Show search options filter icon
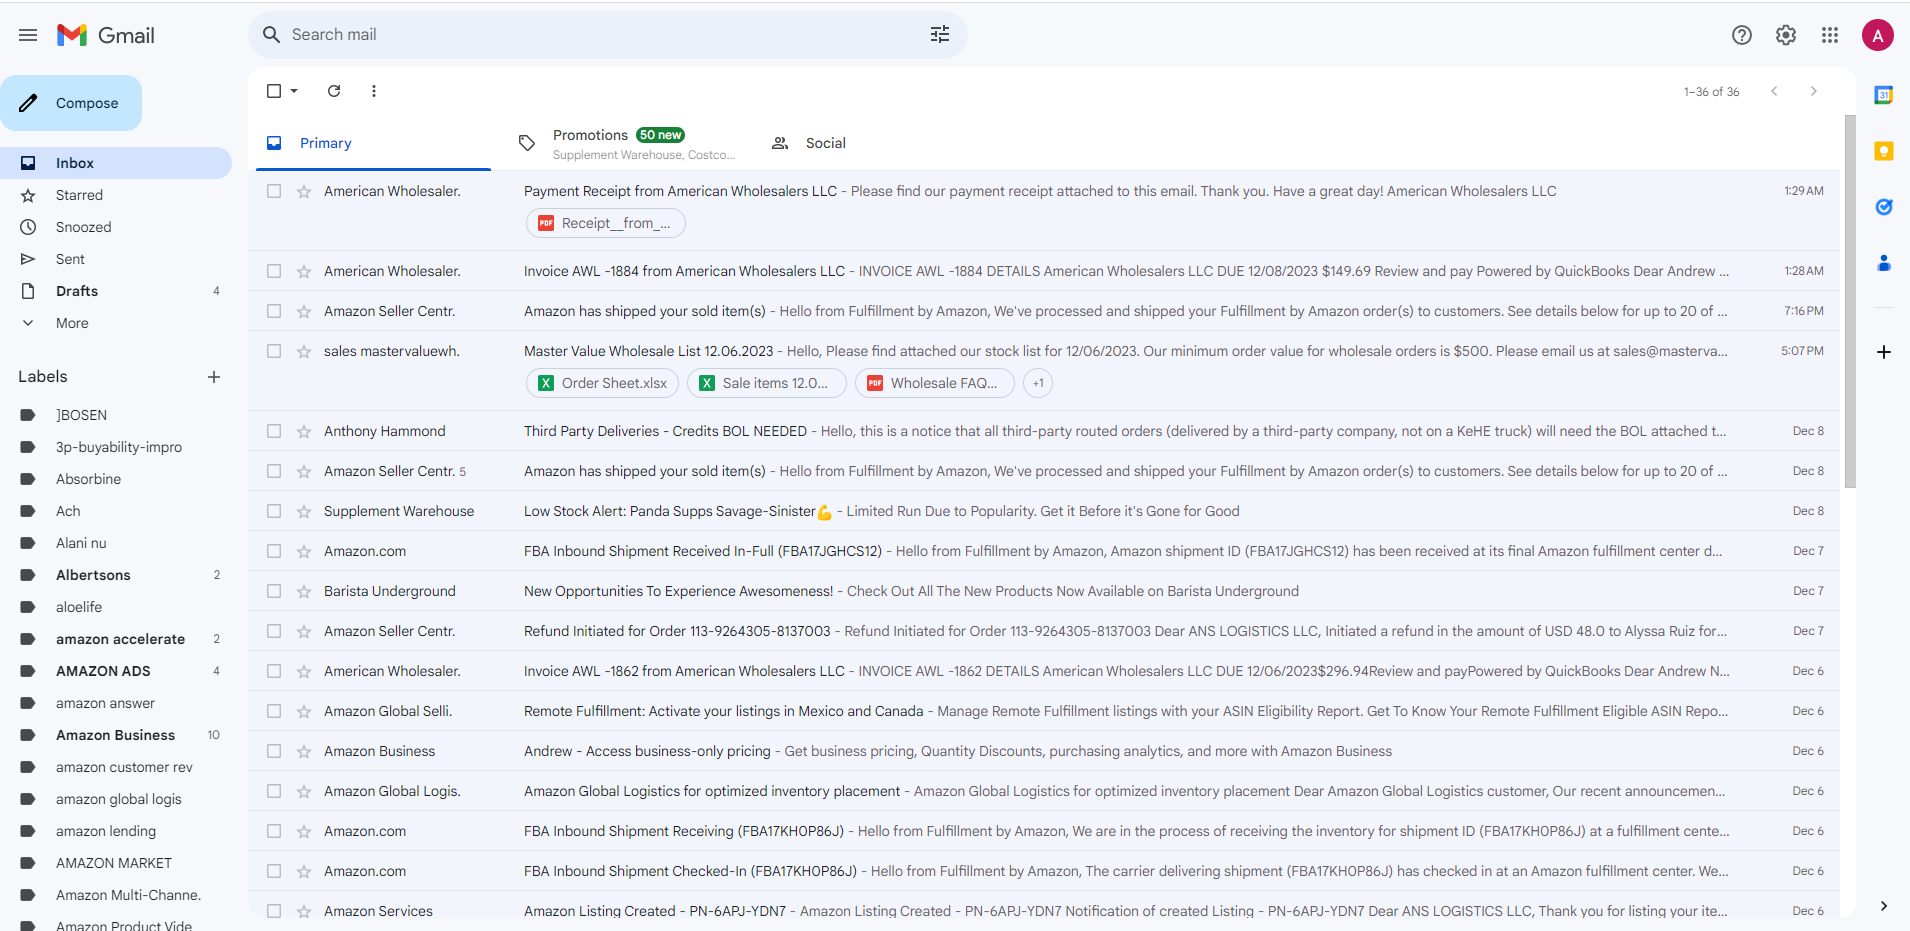 coord(940,35)
